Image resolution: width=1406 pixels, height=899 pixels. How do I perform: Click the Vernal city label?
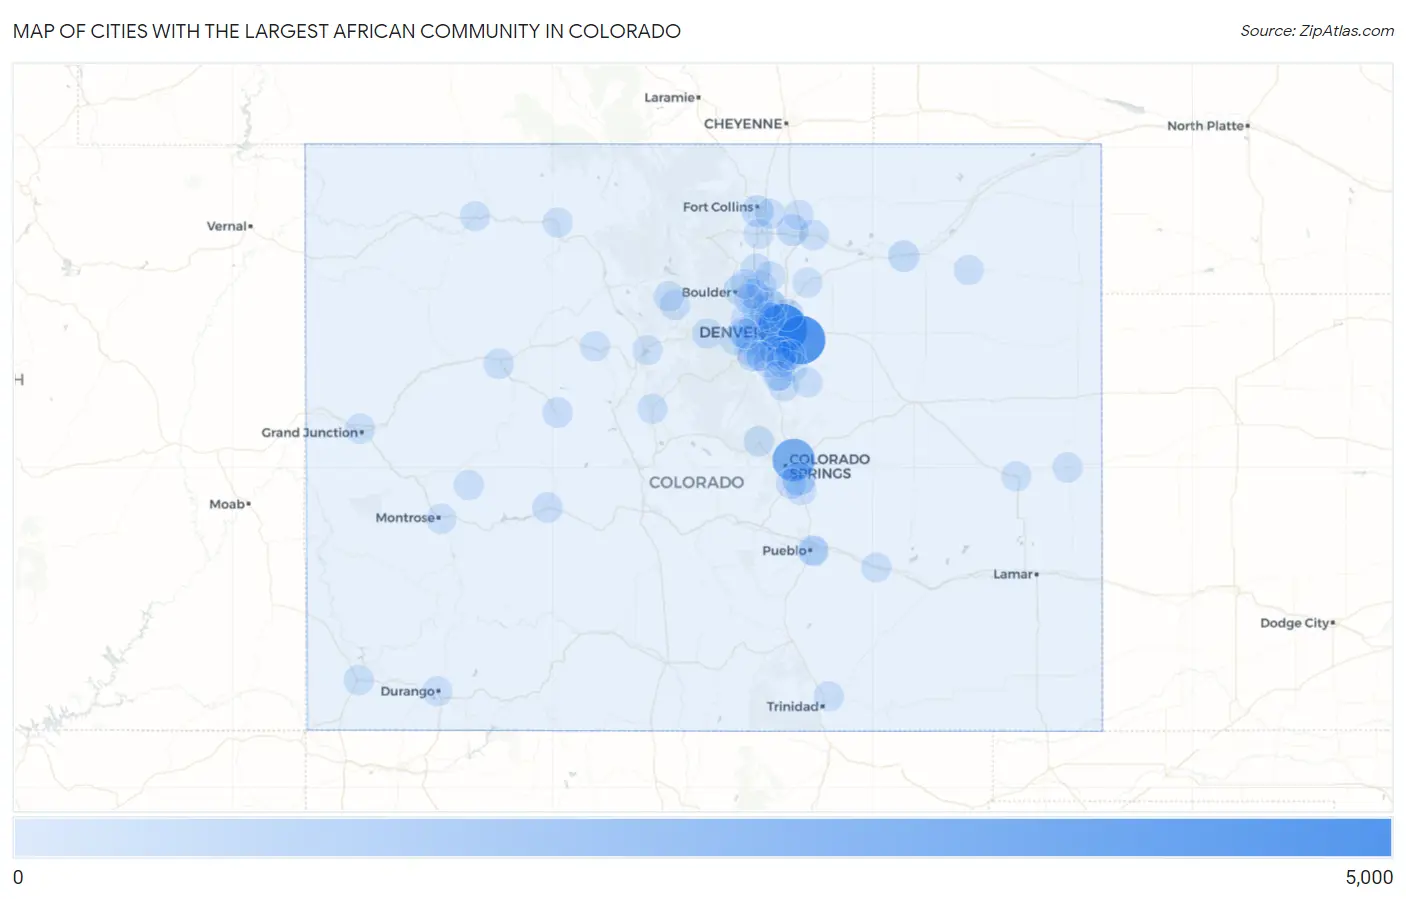pyautogui.click(x=229, y=226)
